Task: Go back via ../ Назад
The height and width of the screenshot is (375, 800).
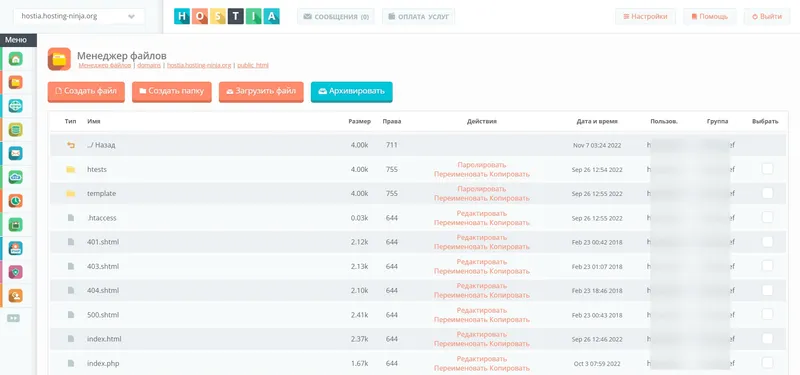Action: [101, 145]
